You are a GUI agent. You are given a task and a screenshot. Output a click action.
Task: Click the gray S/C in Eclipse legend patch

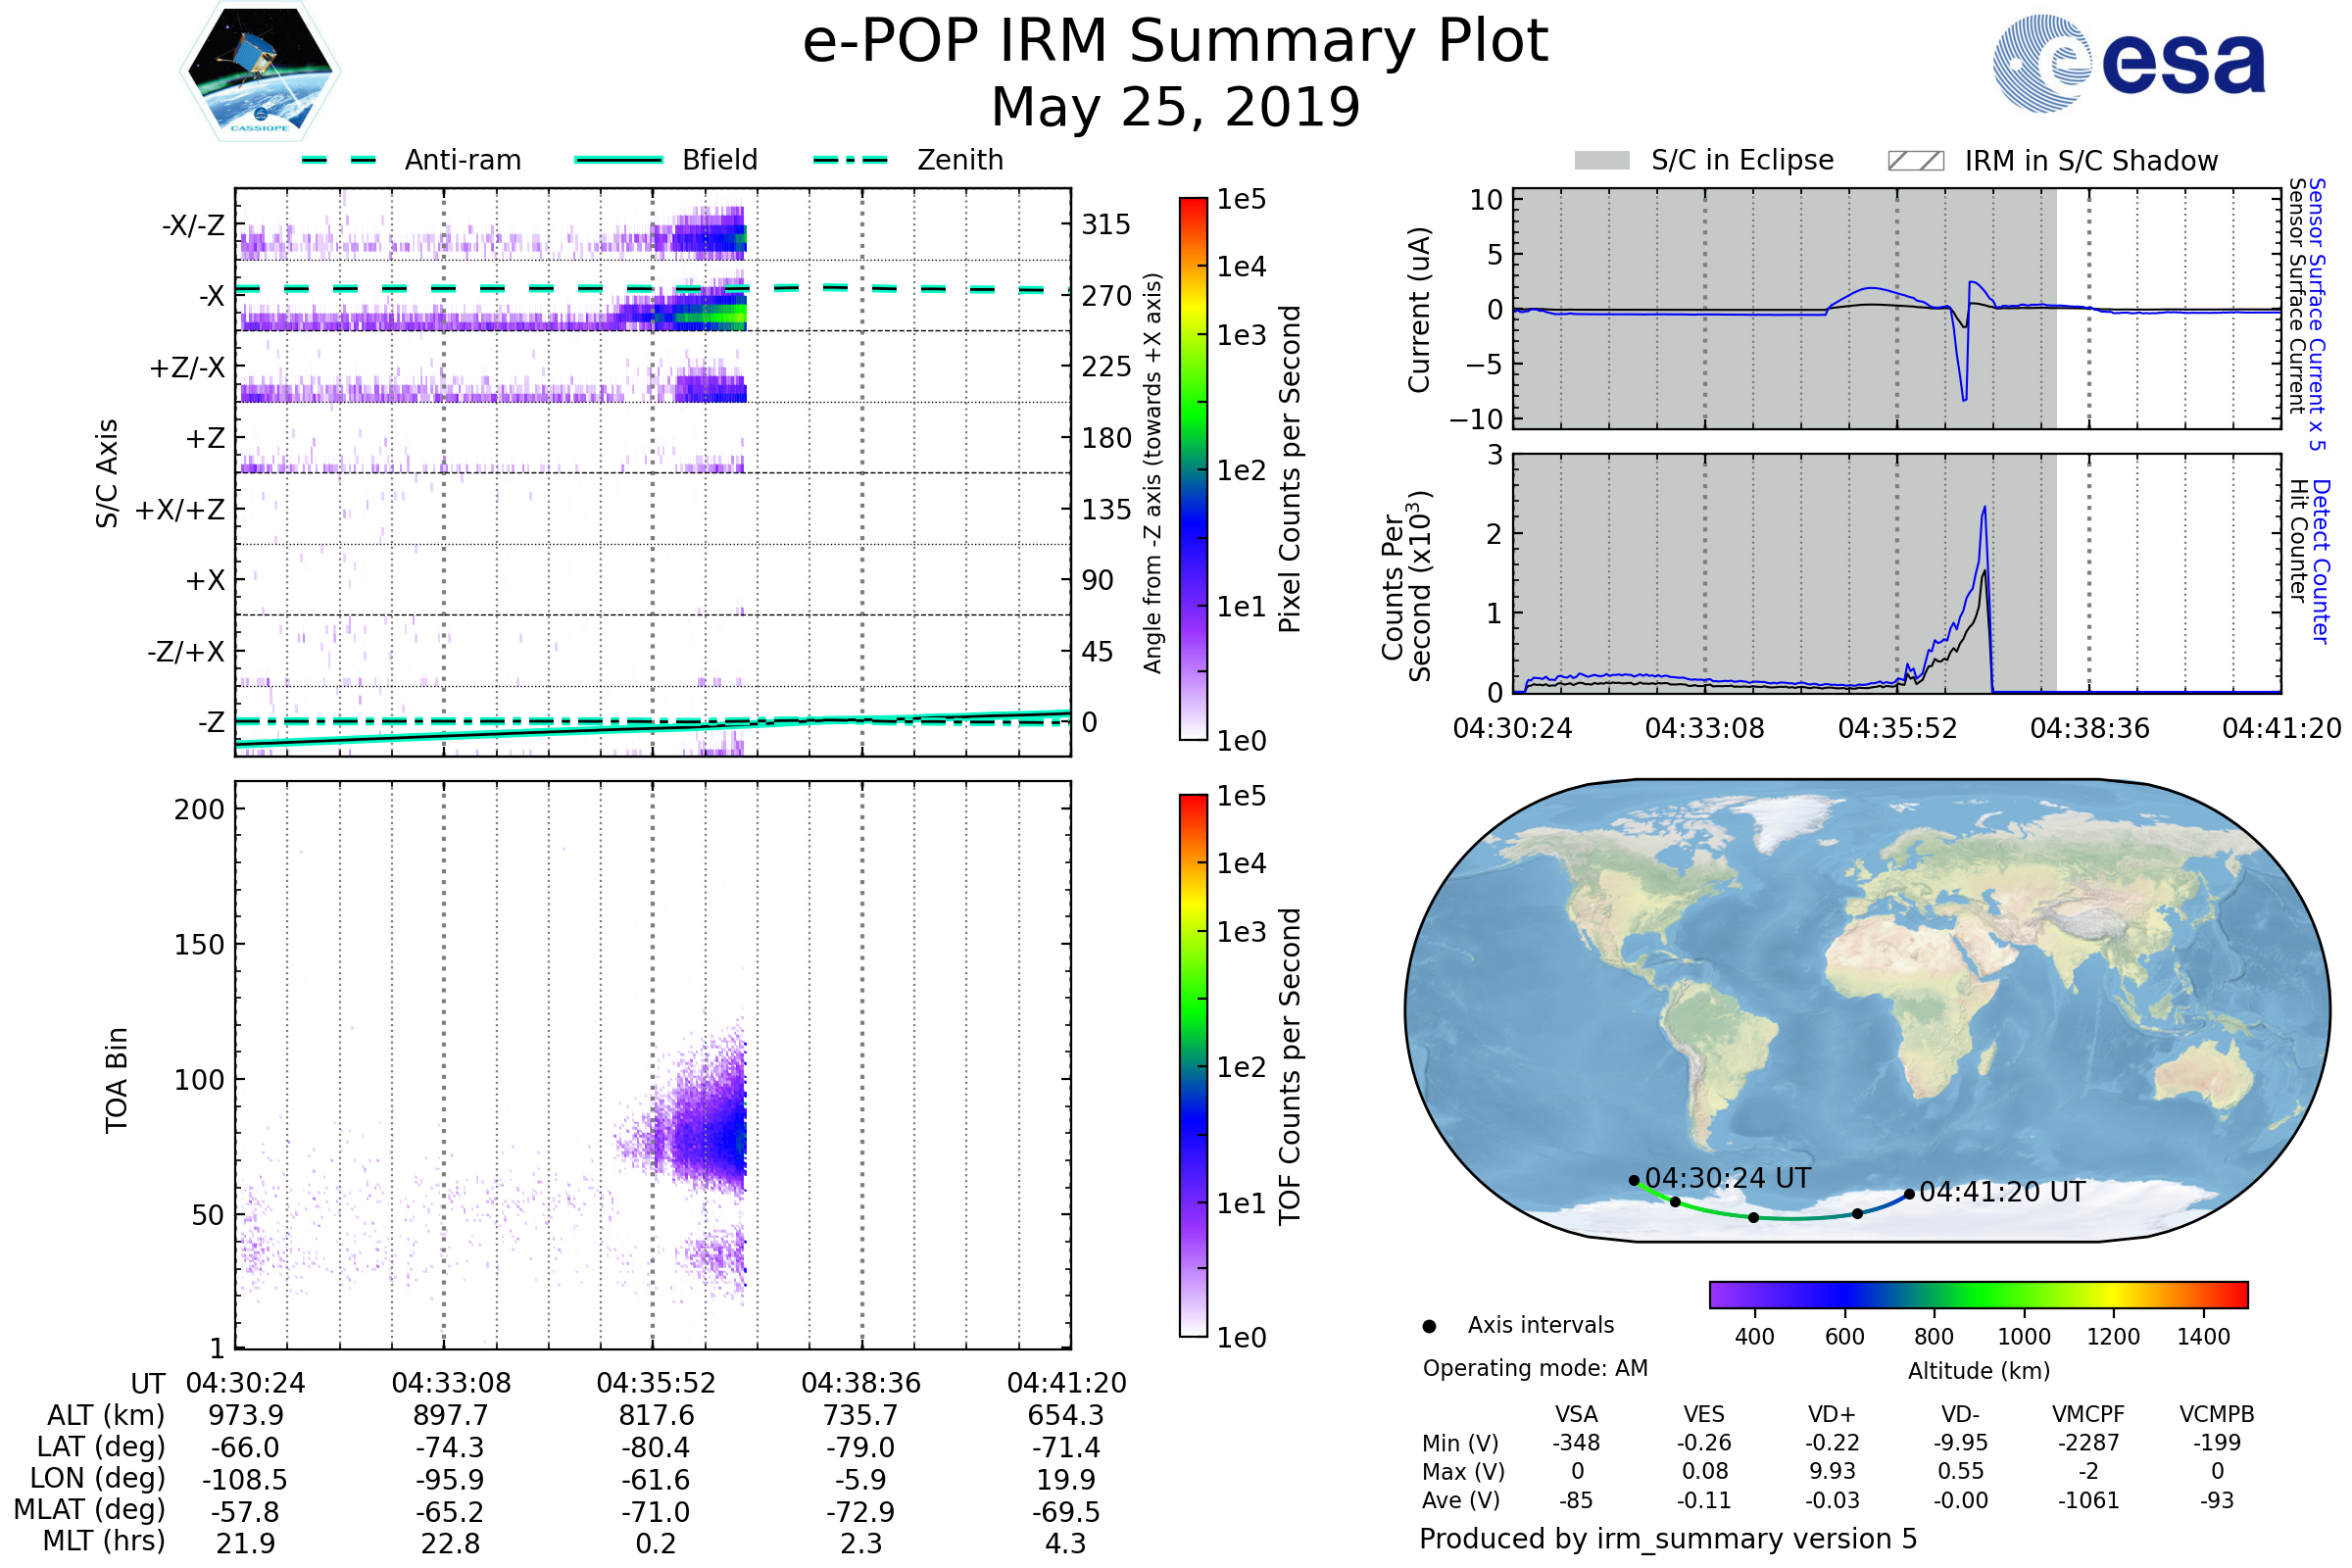click(1601, 161)
